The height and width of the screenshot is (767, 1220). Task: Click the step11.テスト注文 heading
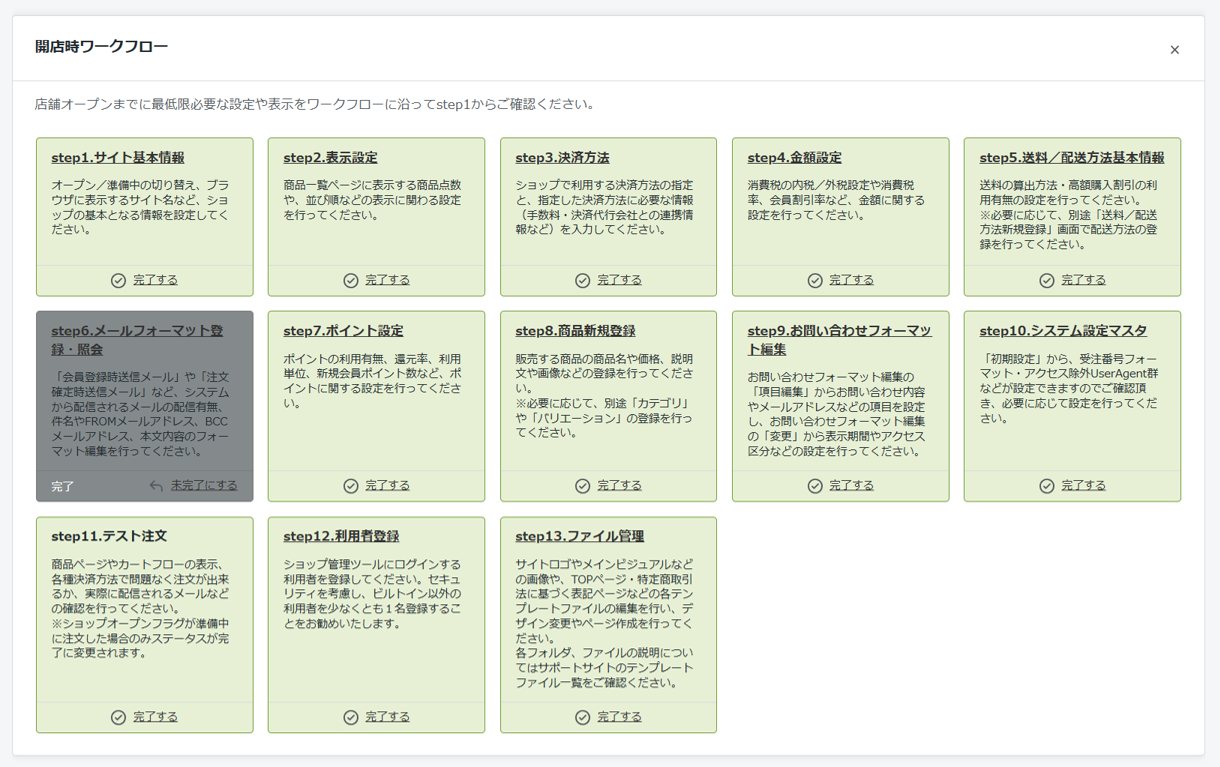tap(109, 537)
